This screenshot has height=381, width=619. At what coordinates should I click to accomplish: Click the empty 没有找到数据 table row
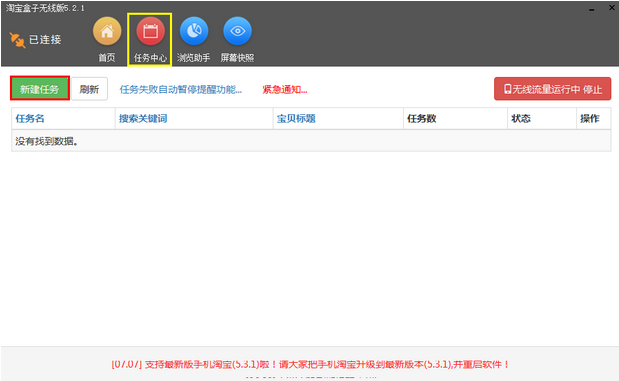311,141
